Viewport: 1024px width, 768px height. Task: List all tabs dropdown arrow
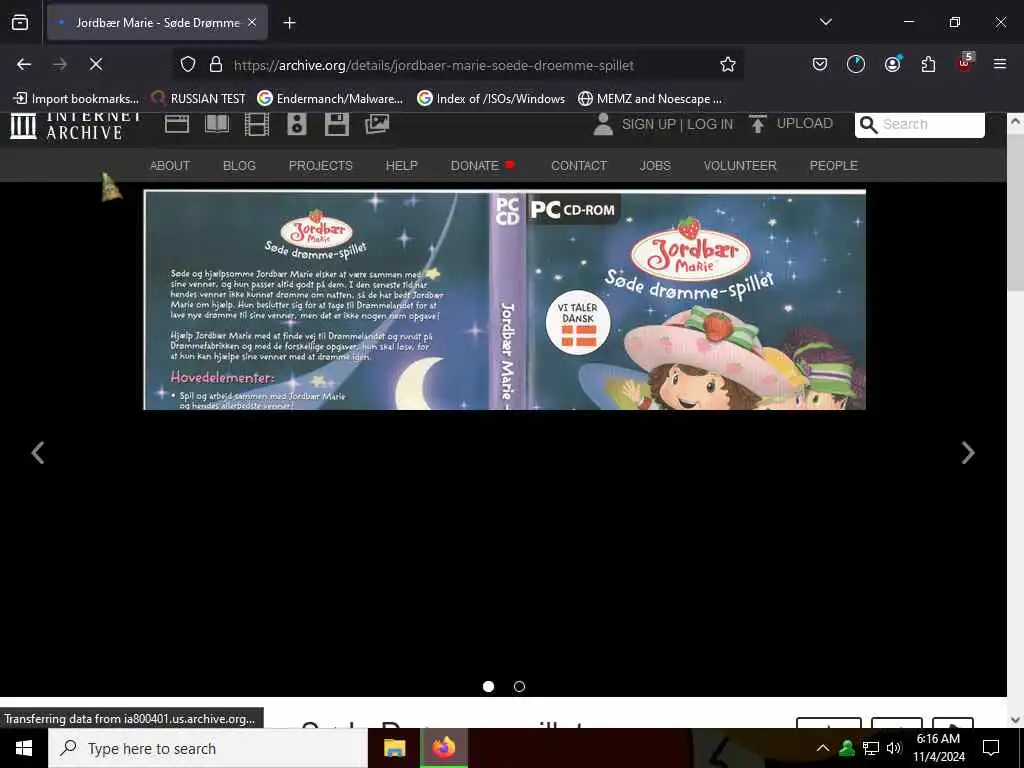click(x=825, y=22)
